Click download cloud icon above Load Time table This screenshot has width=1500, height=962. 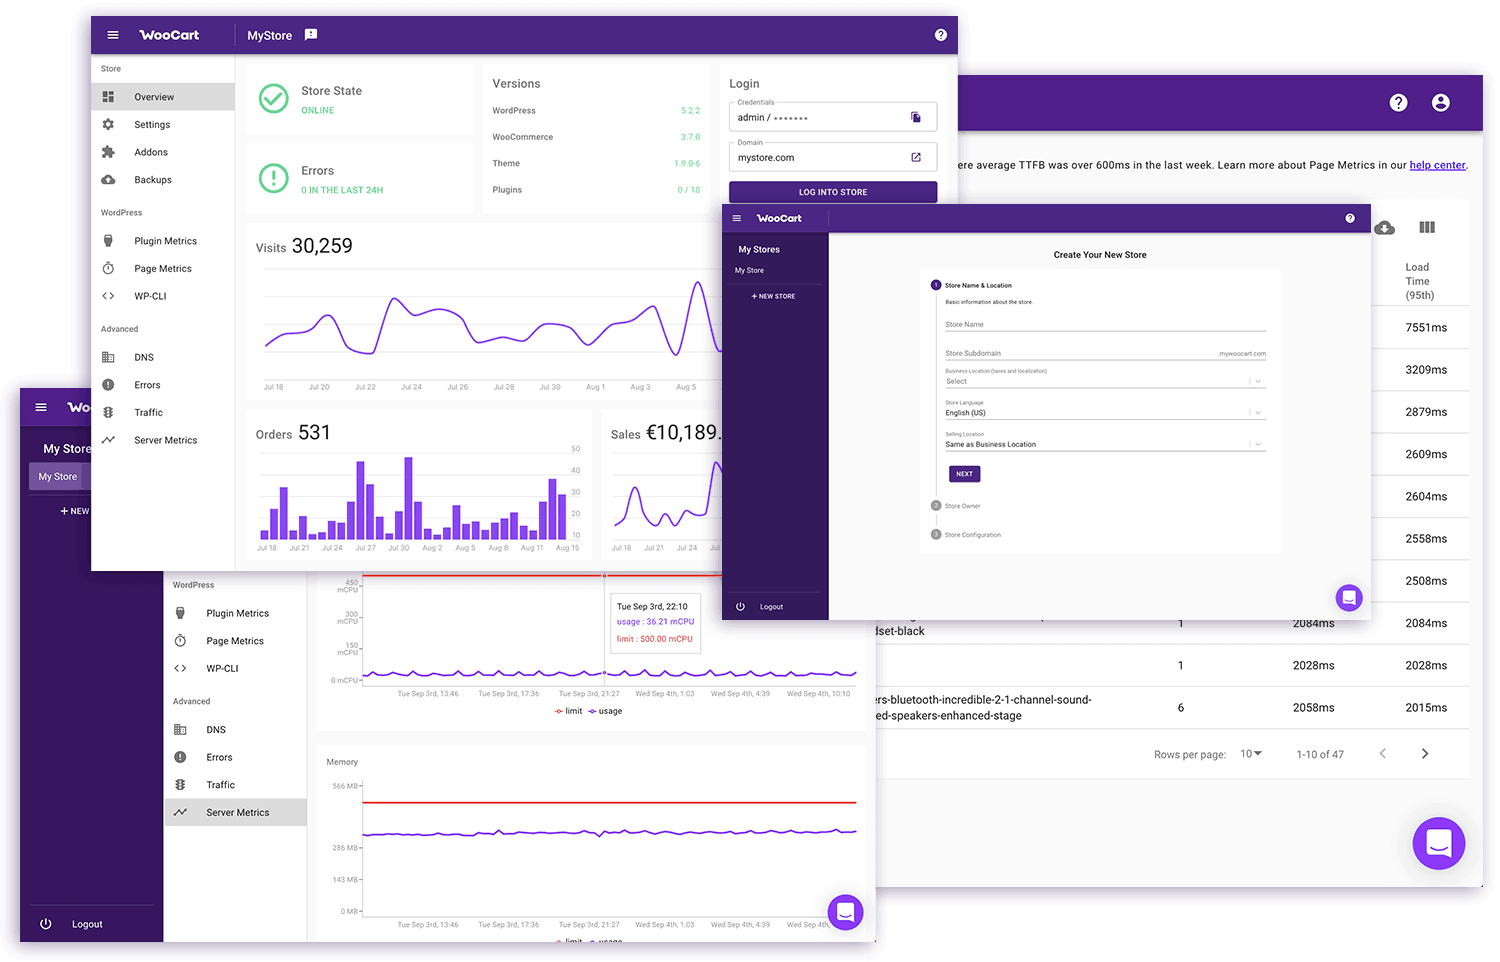pos(1385,228)
